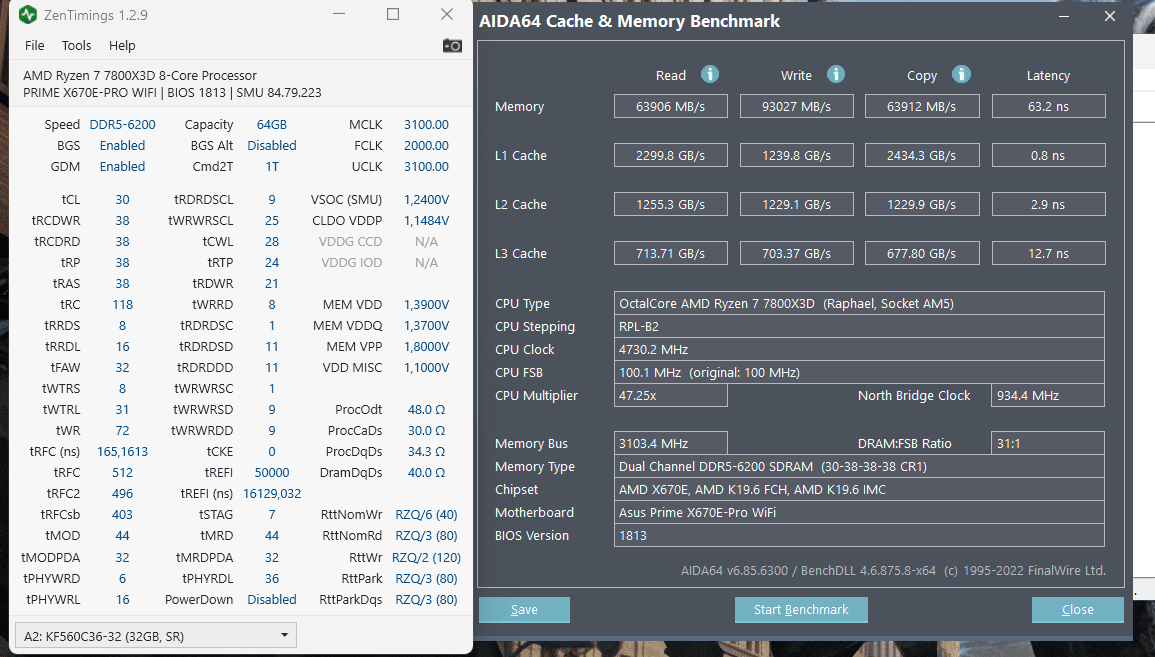Click the BGS Enabled value

[122, 146]
